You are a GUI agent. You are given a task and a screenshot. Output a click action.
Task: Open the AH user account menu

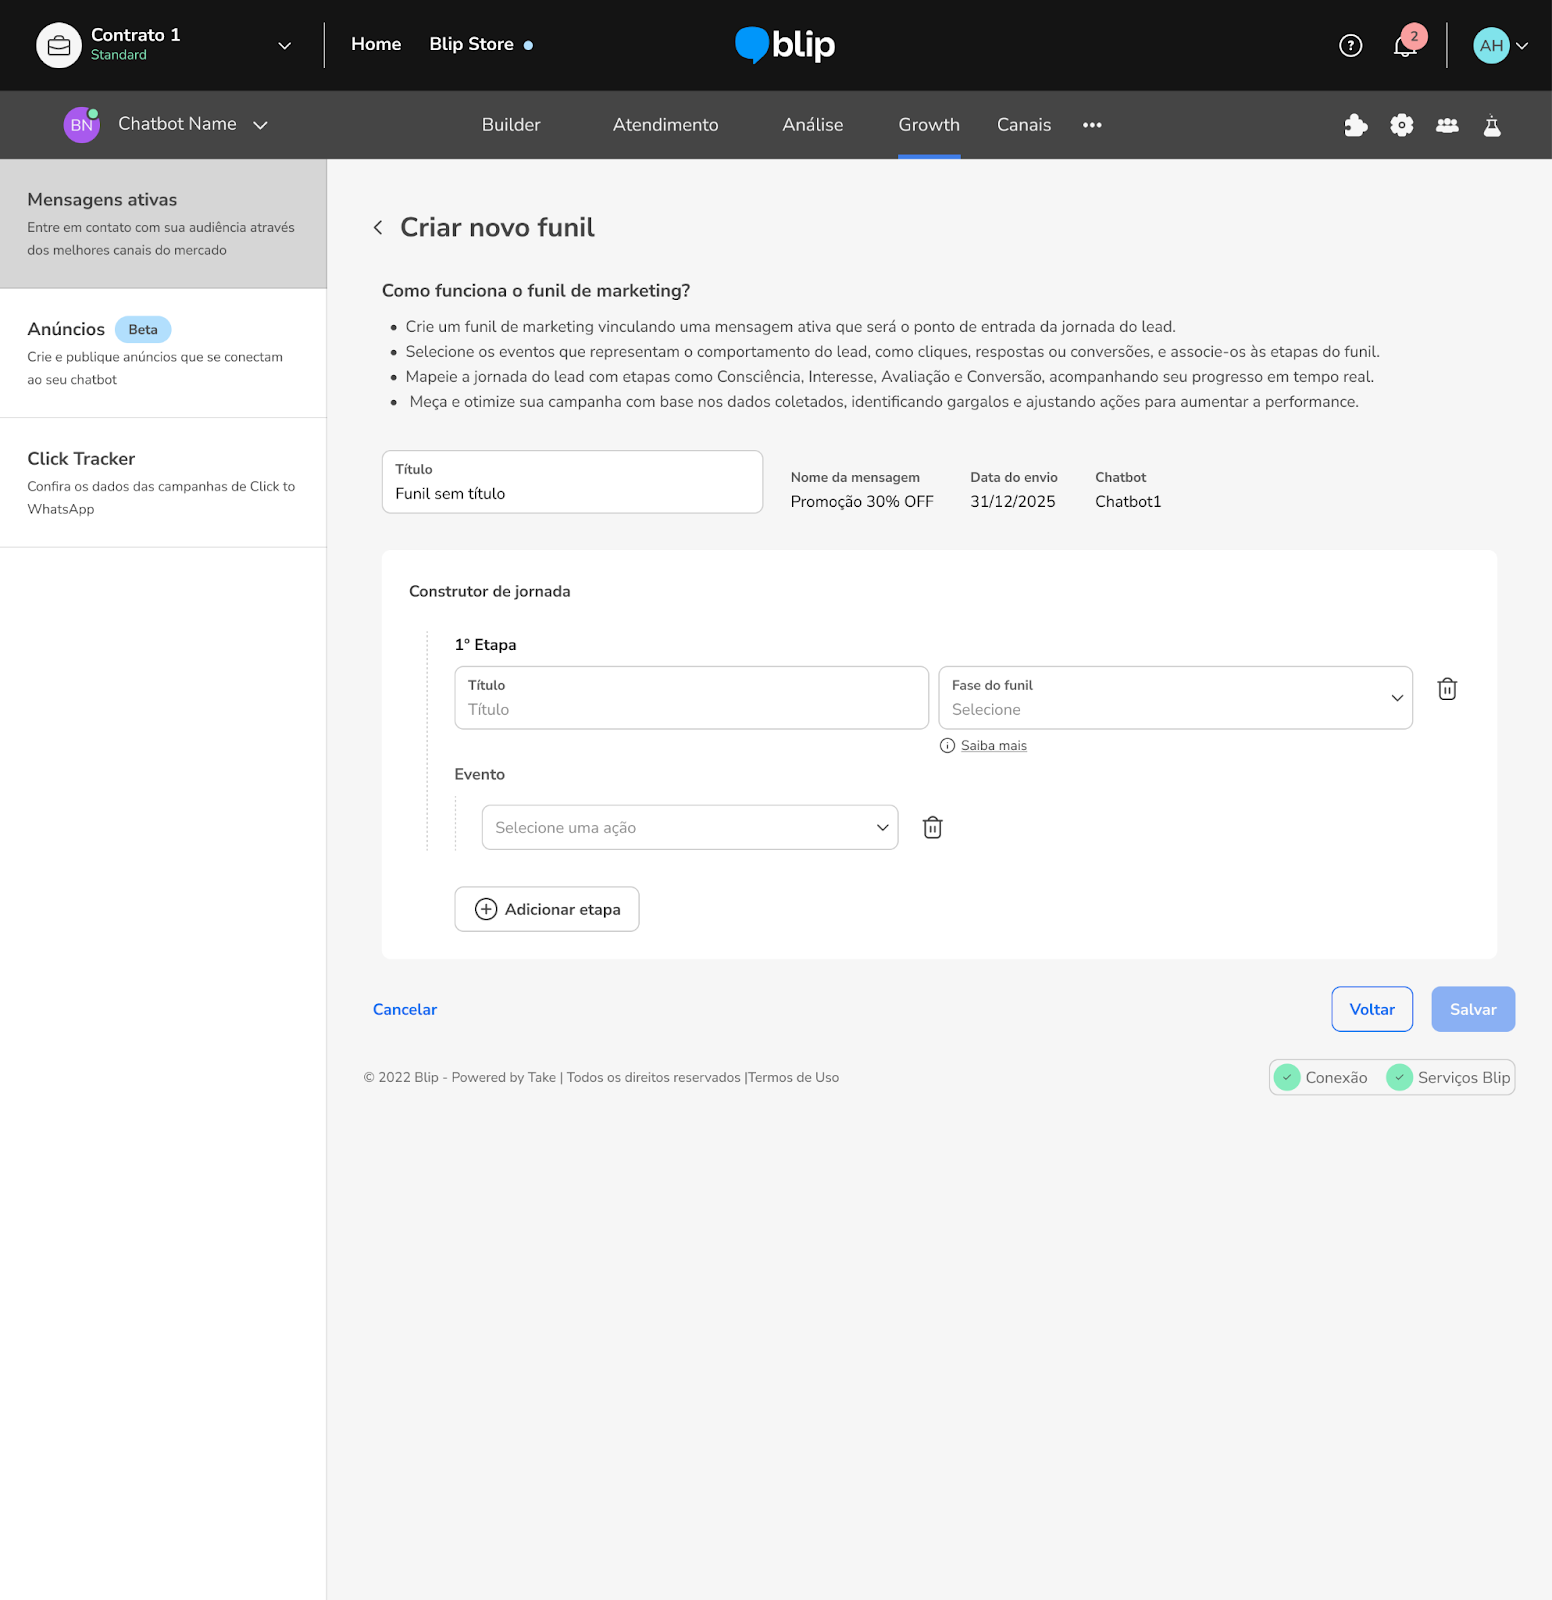pos(1499,45)
